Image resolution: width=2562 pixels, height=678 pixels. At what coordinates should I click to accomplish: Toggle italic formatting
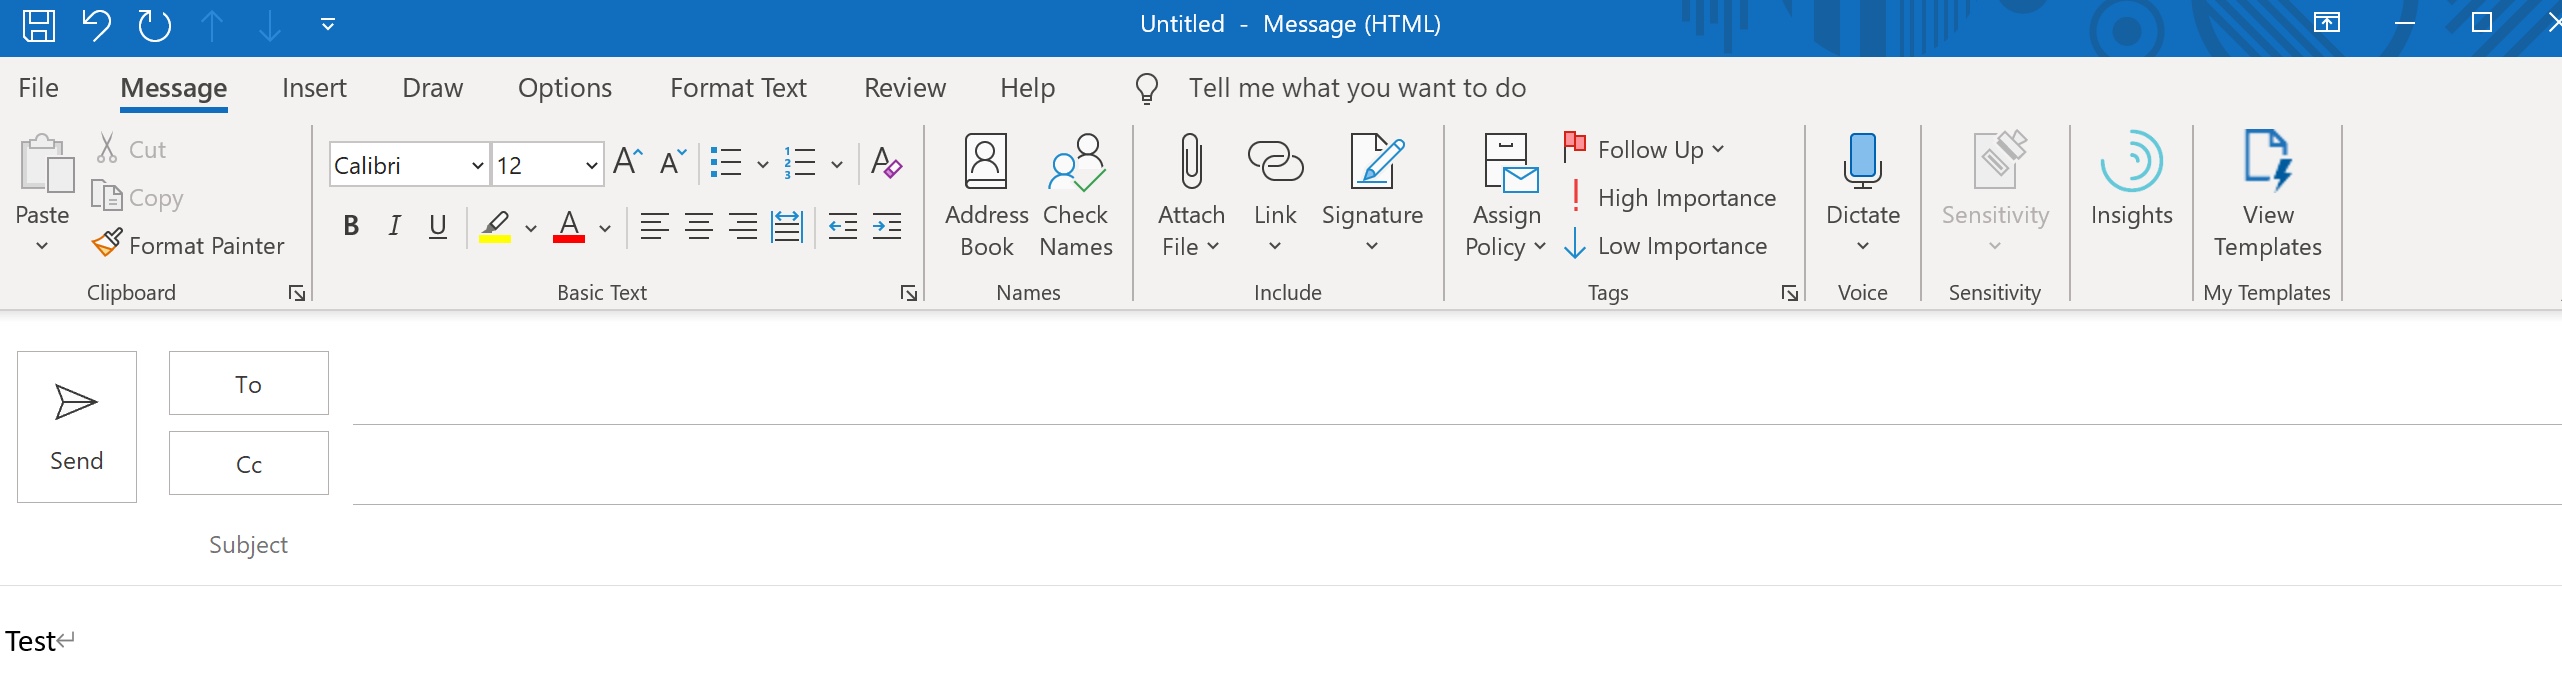[395, 226]
